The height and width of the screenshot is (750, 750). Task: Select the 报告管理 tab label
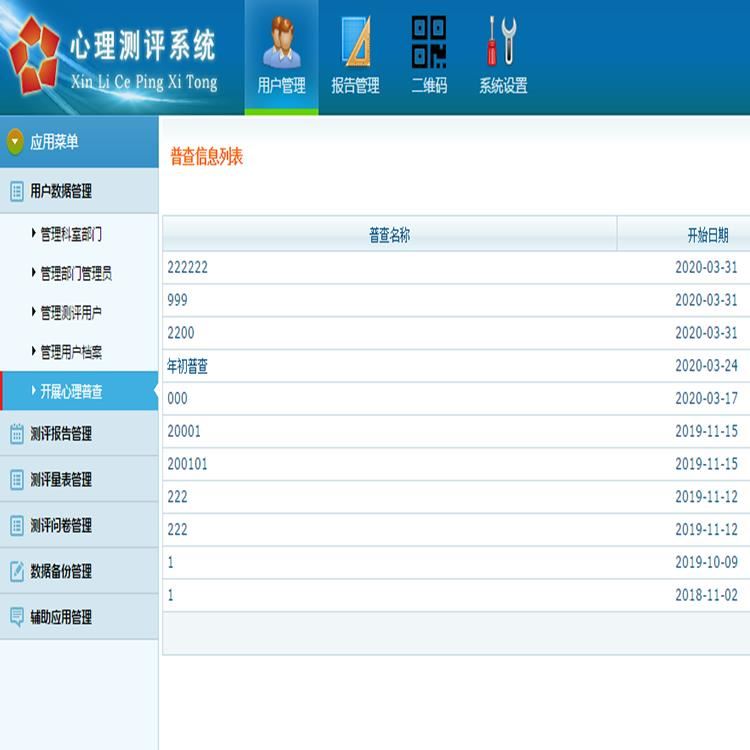point(355,86)
